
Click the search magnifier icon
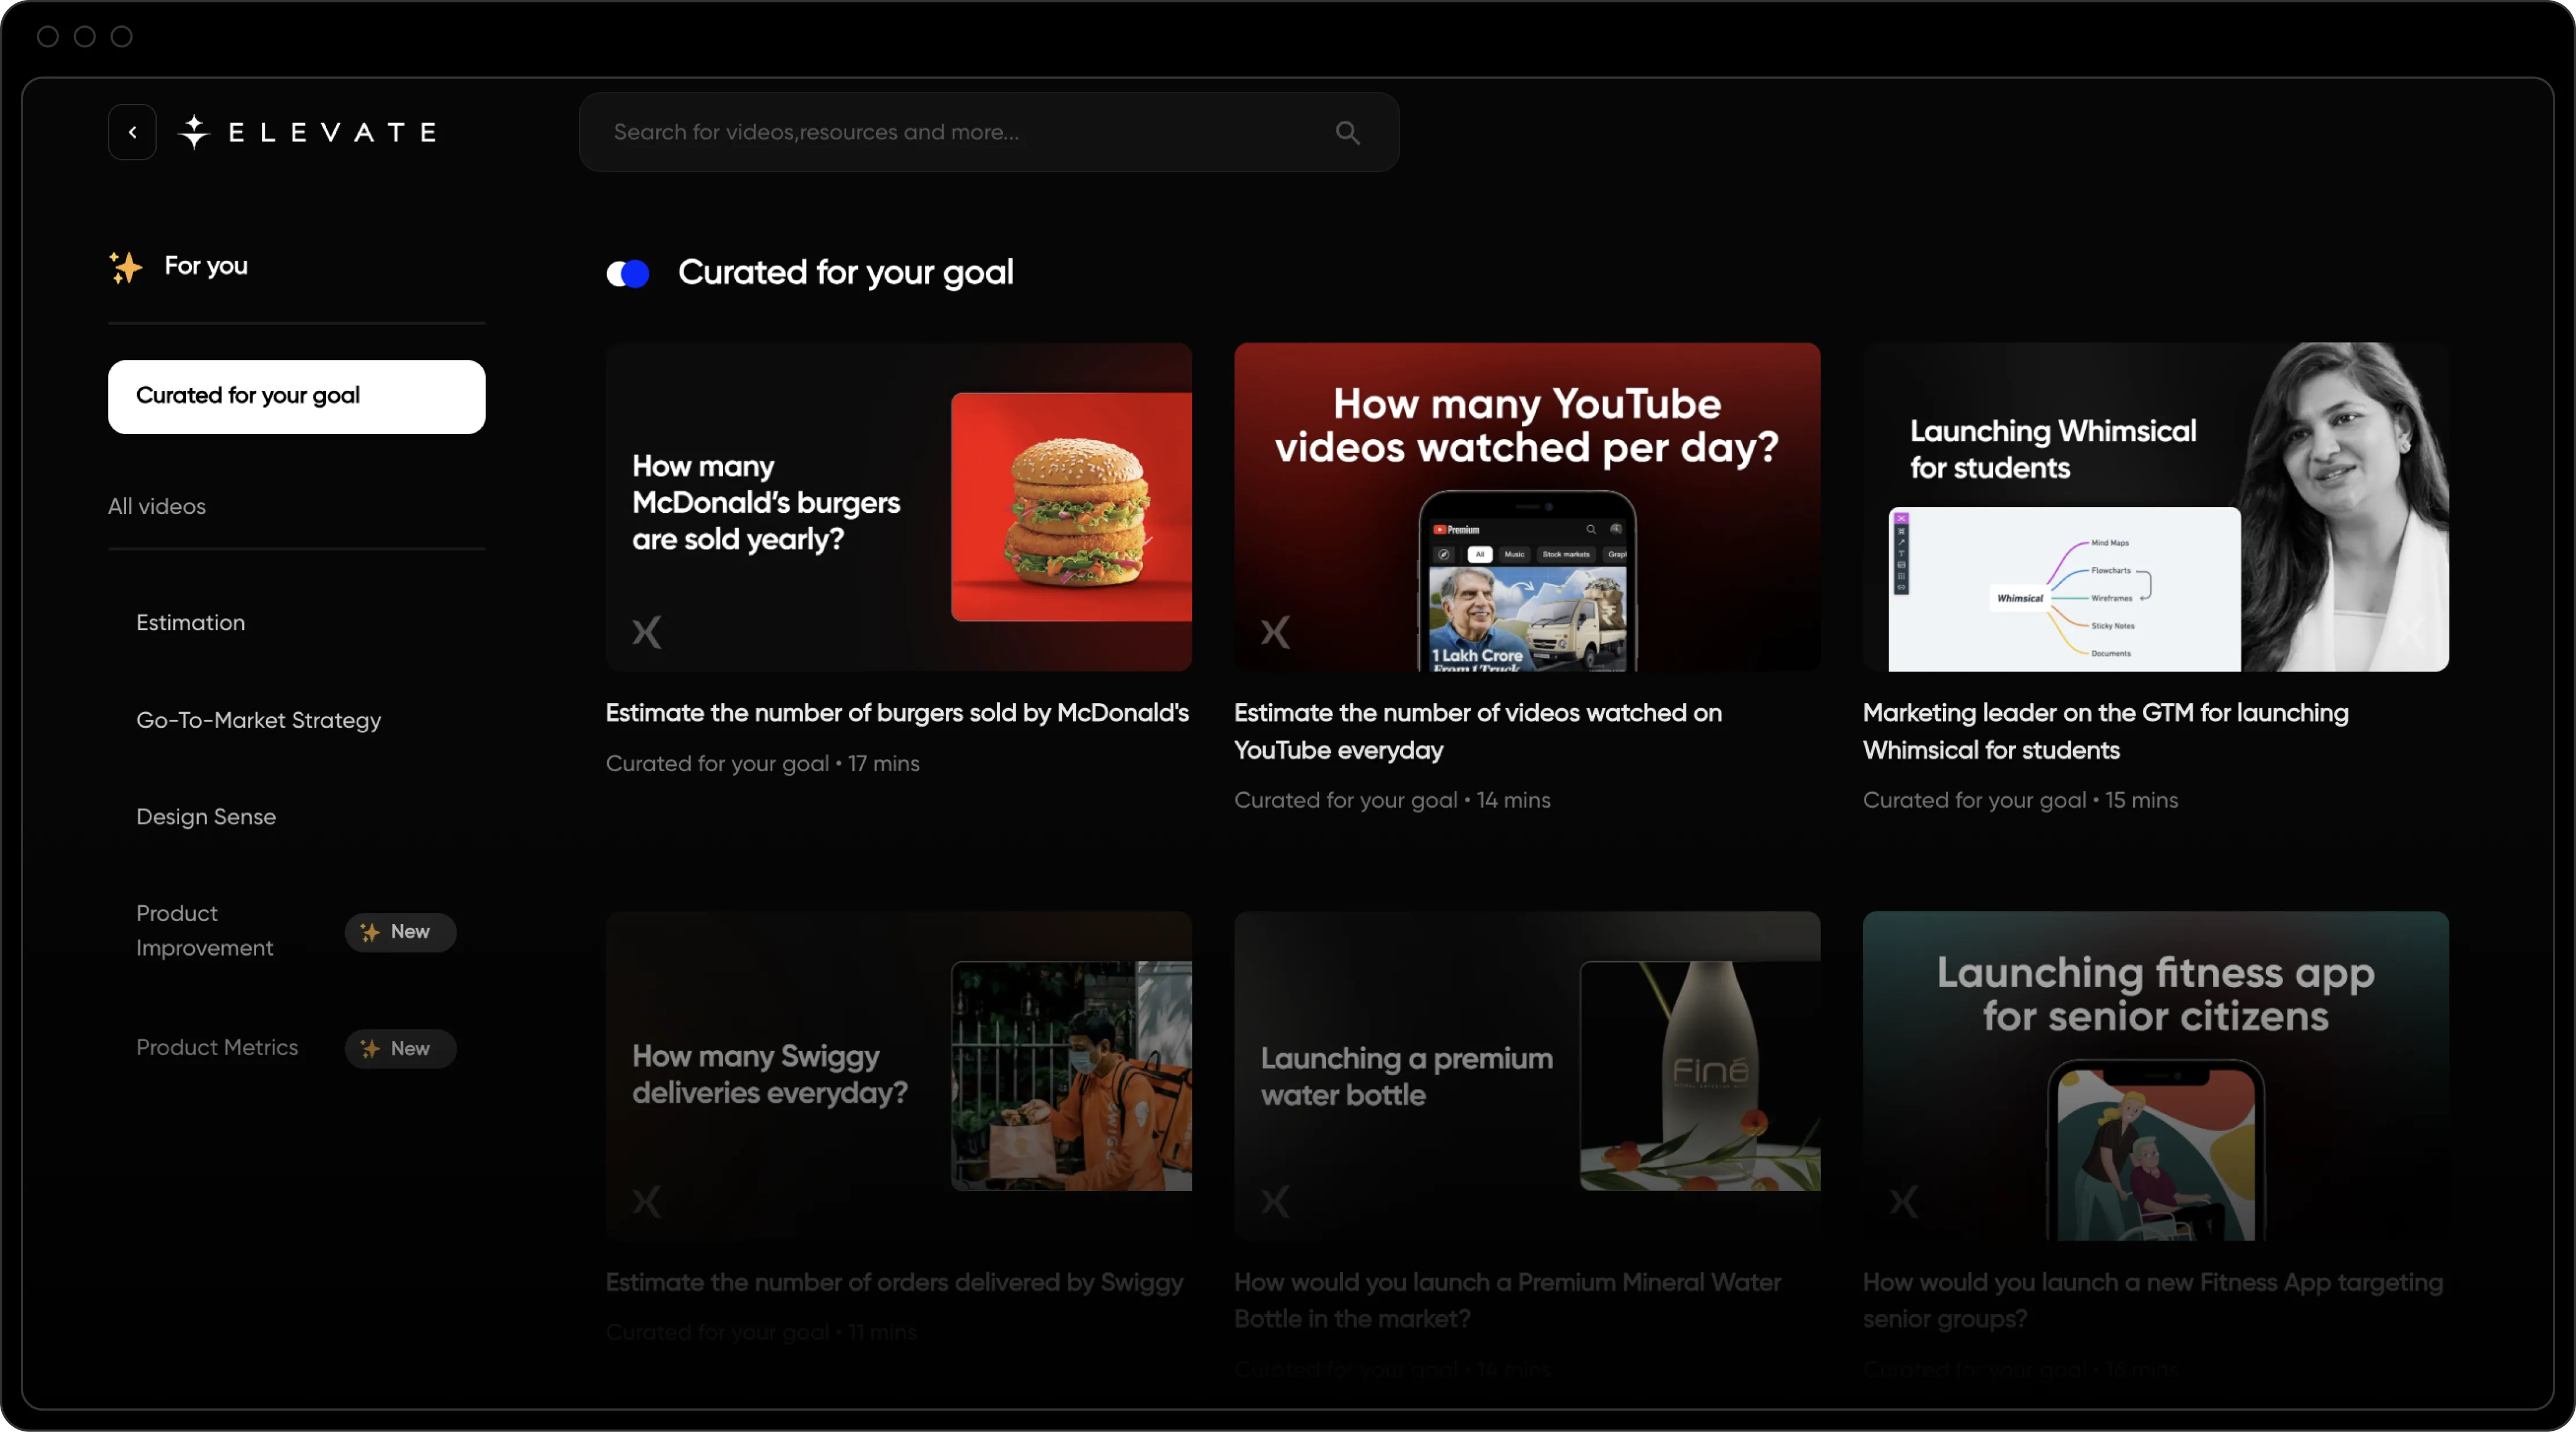point(1347,132)
